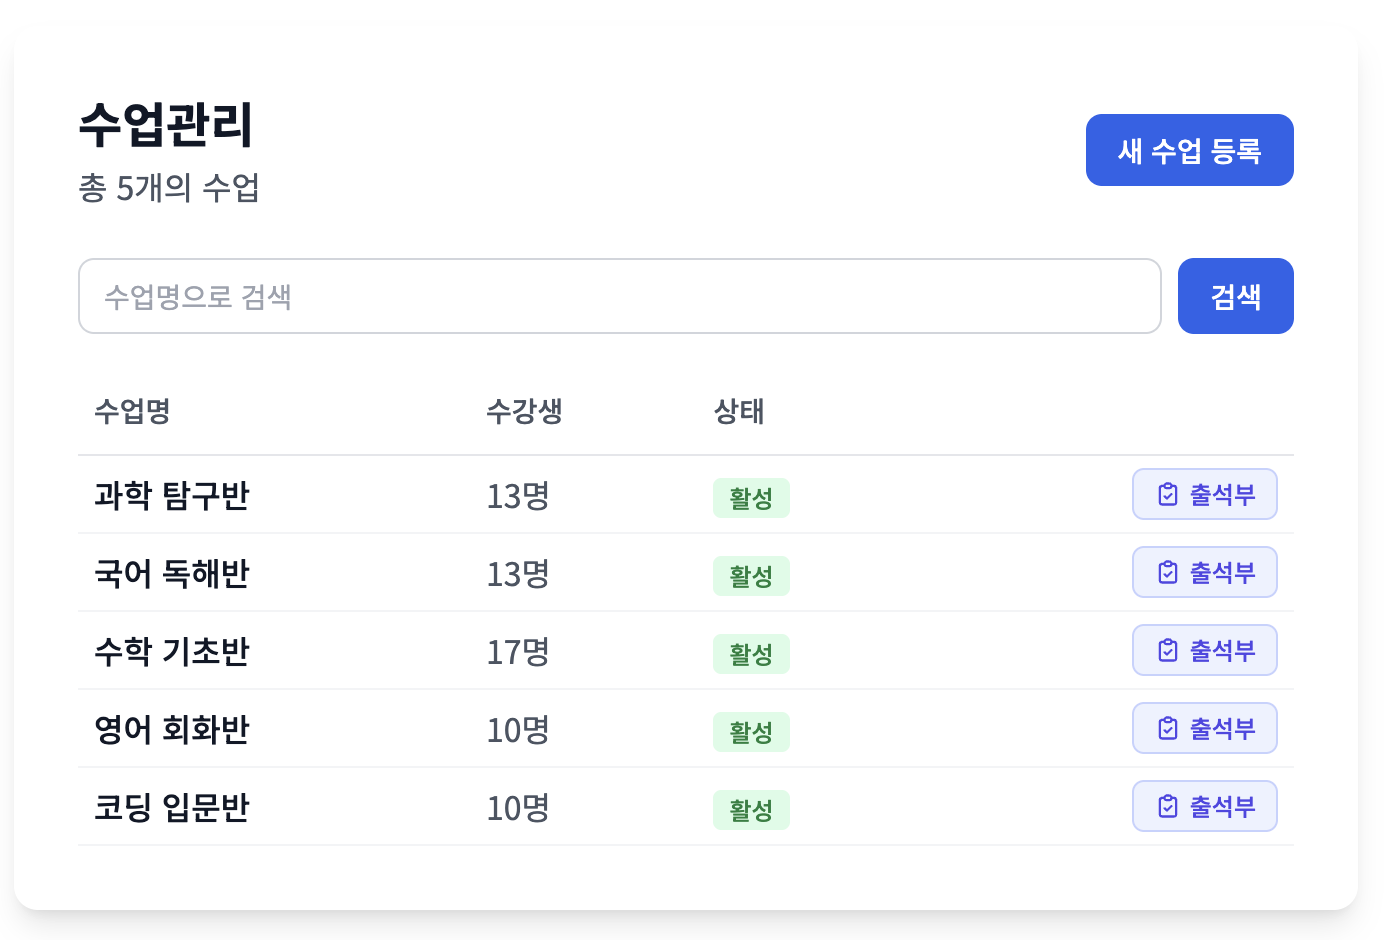Click the attendance clipboard icon for 영어 회화반

[1168, 728]
